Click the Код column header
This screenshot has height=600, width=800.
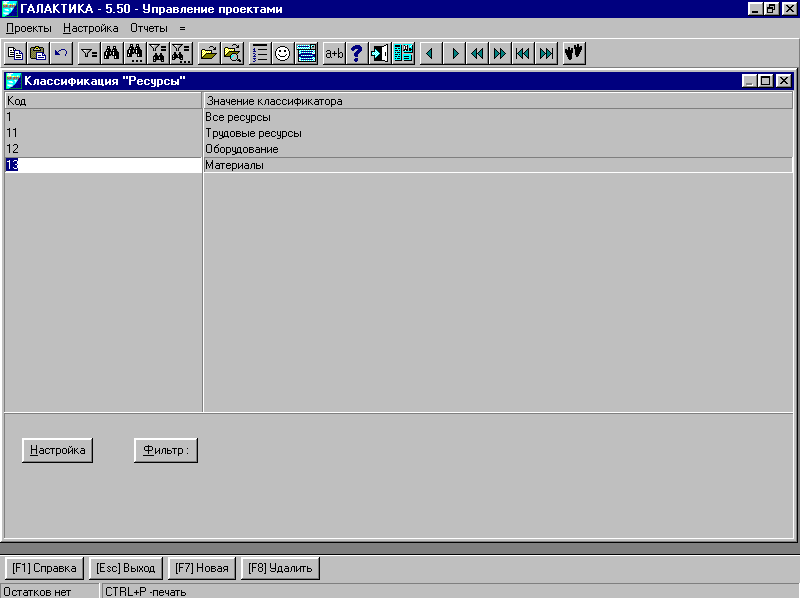(103, 101)
